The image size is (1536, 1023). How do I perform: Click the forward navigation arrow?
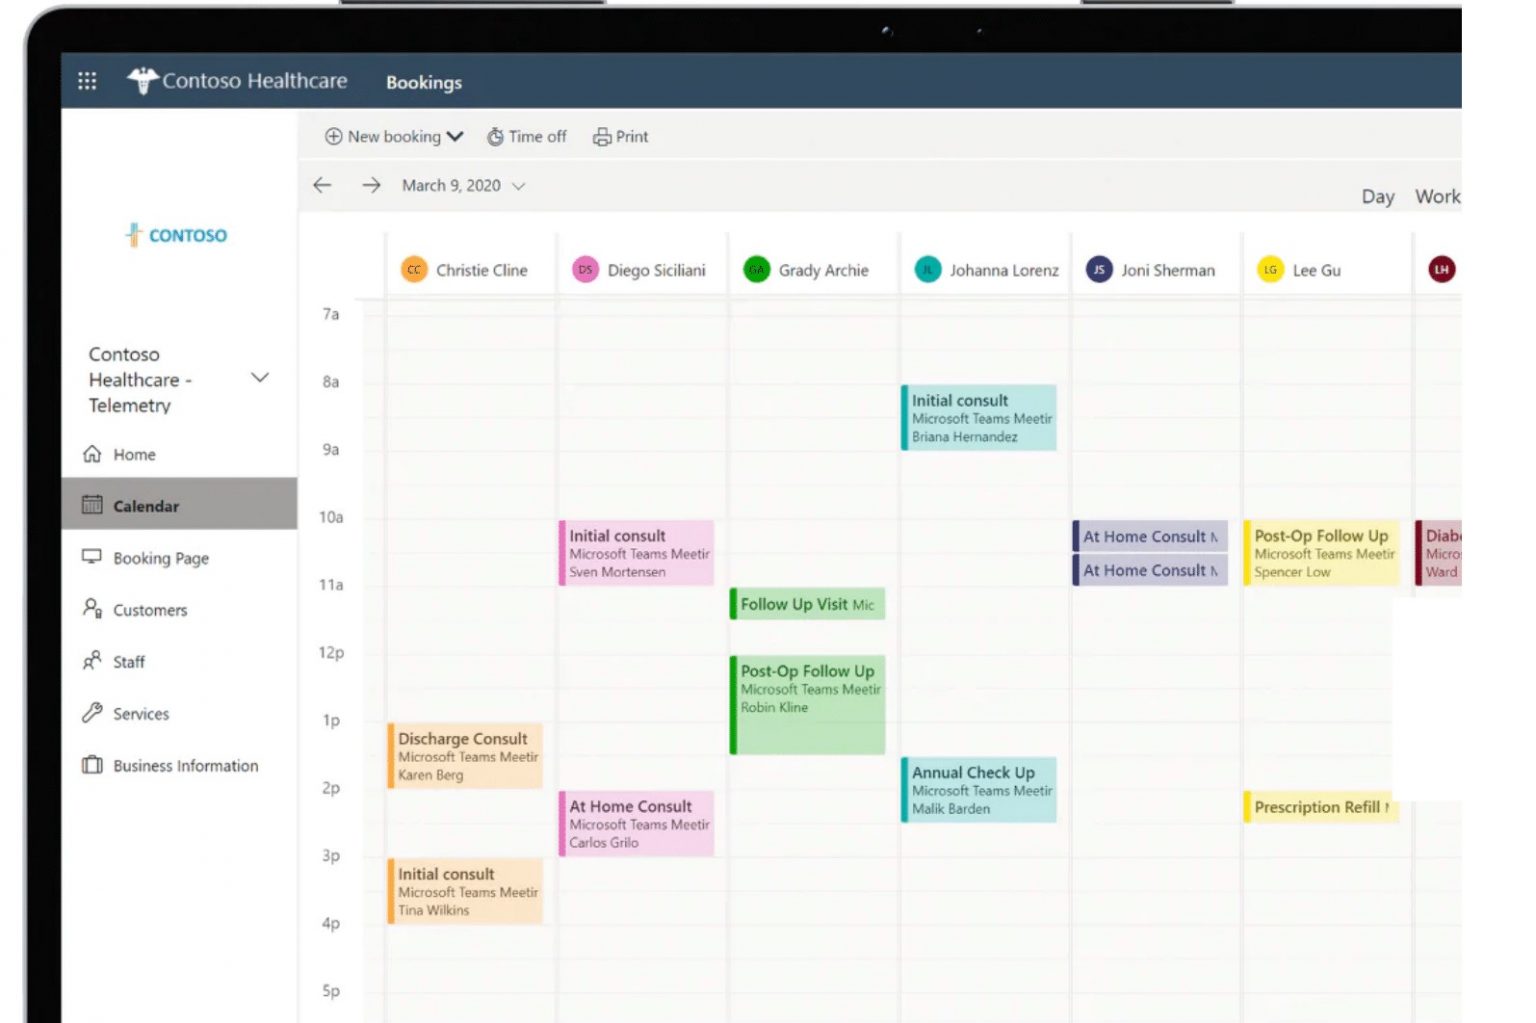[371, 185]
